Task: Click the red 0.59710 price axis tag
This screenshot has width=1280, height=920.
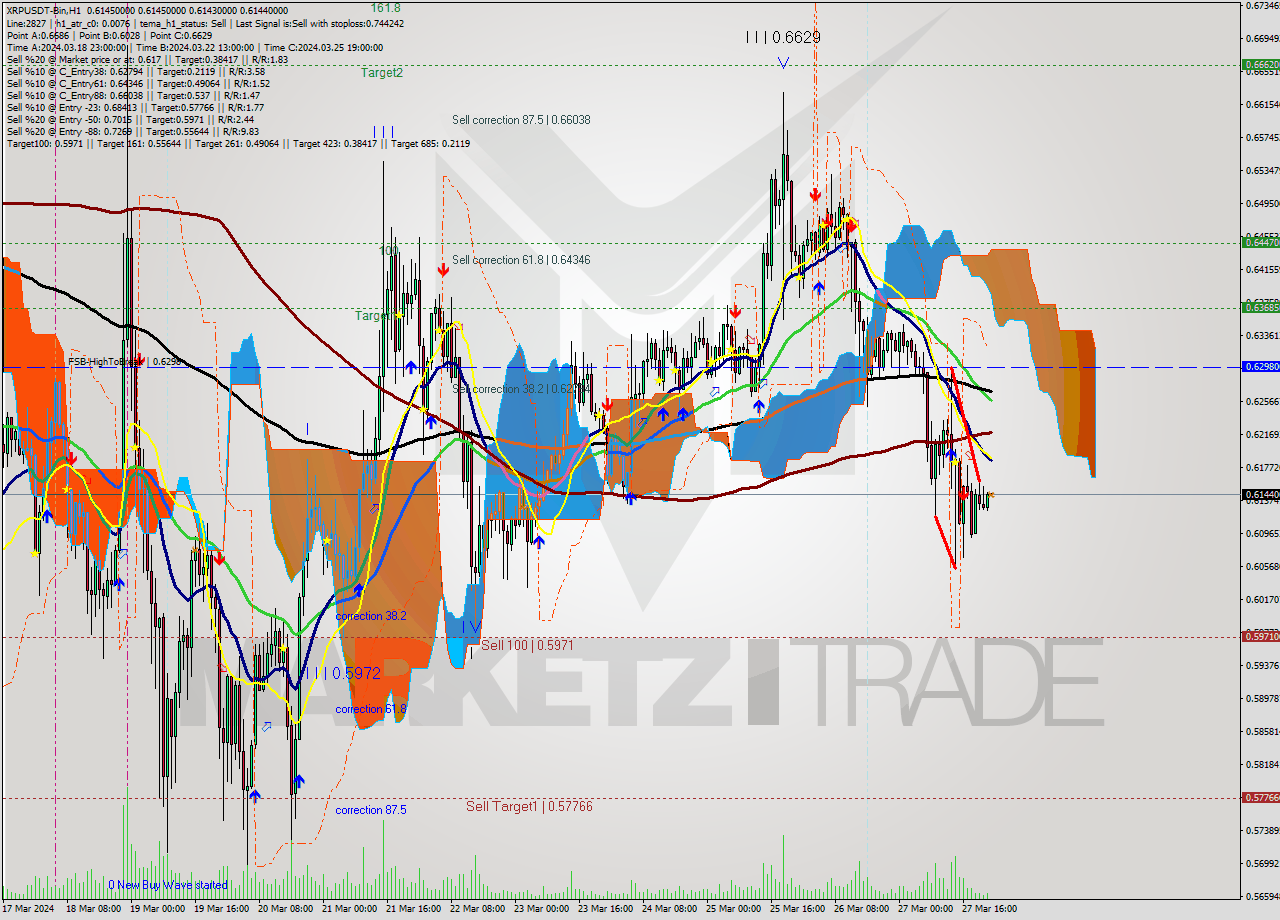Action: [x=1260, y=636]
